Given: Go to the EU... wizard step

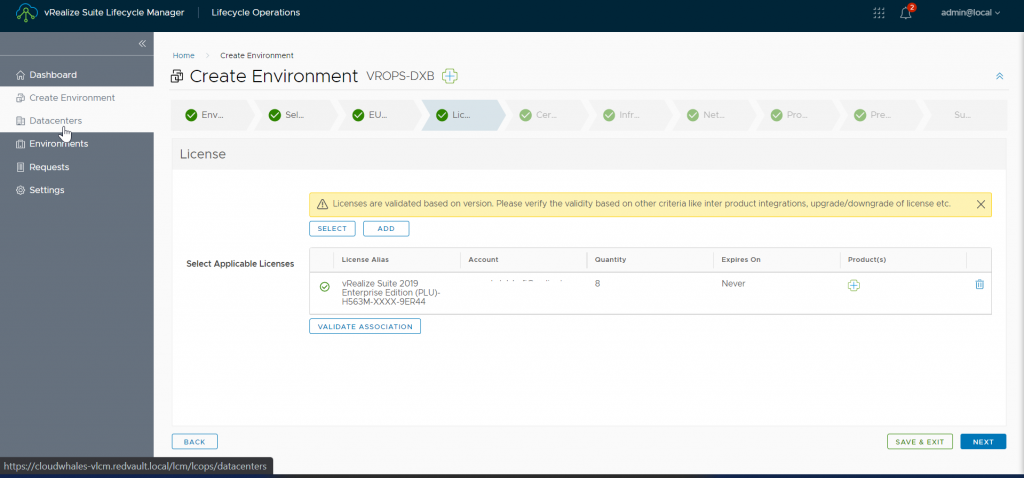Looking at the screenshot, I should coord(379,116).
